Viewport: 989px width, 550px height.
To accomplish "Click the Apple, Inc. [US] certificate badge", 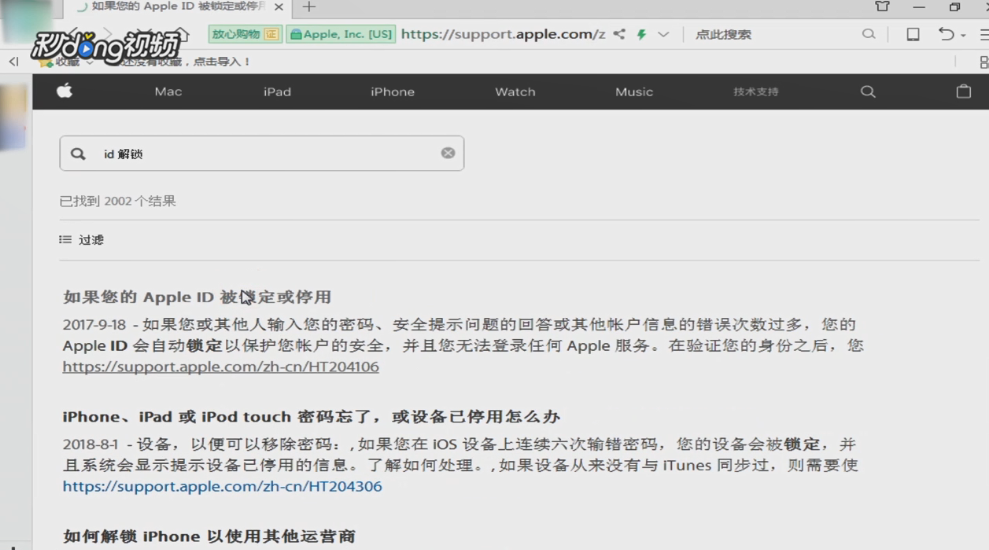I will pyautogui.click(x=341, y=34).
